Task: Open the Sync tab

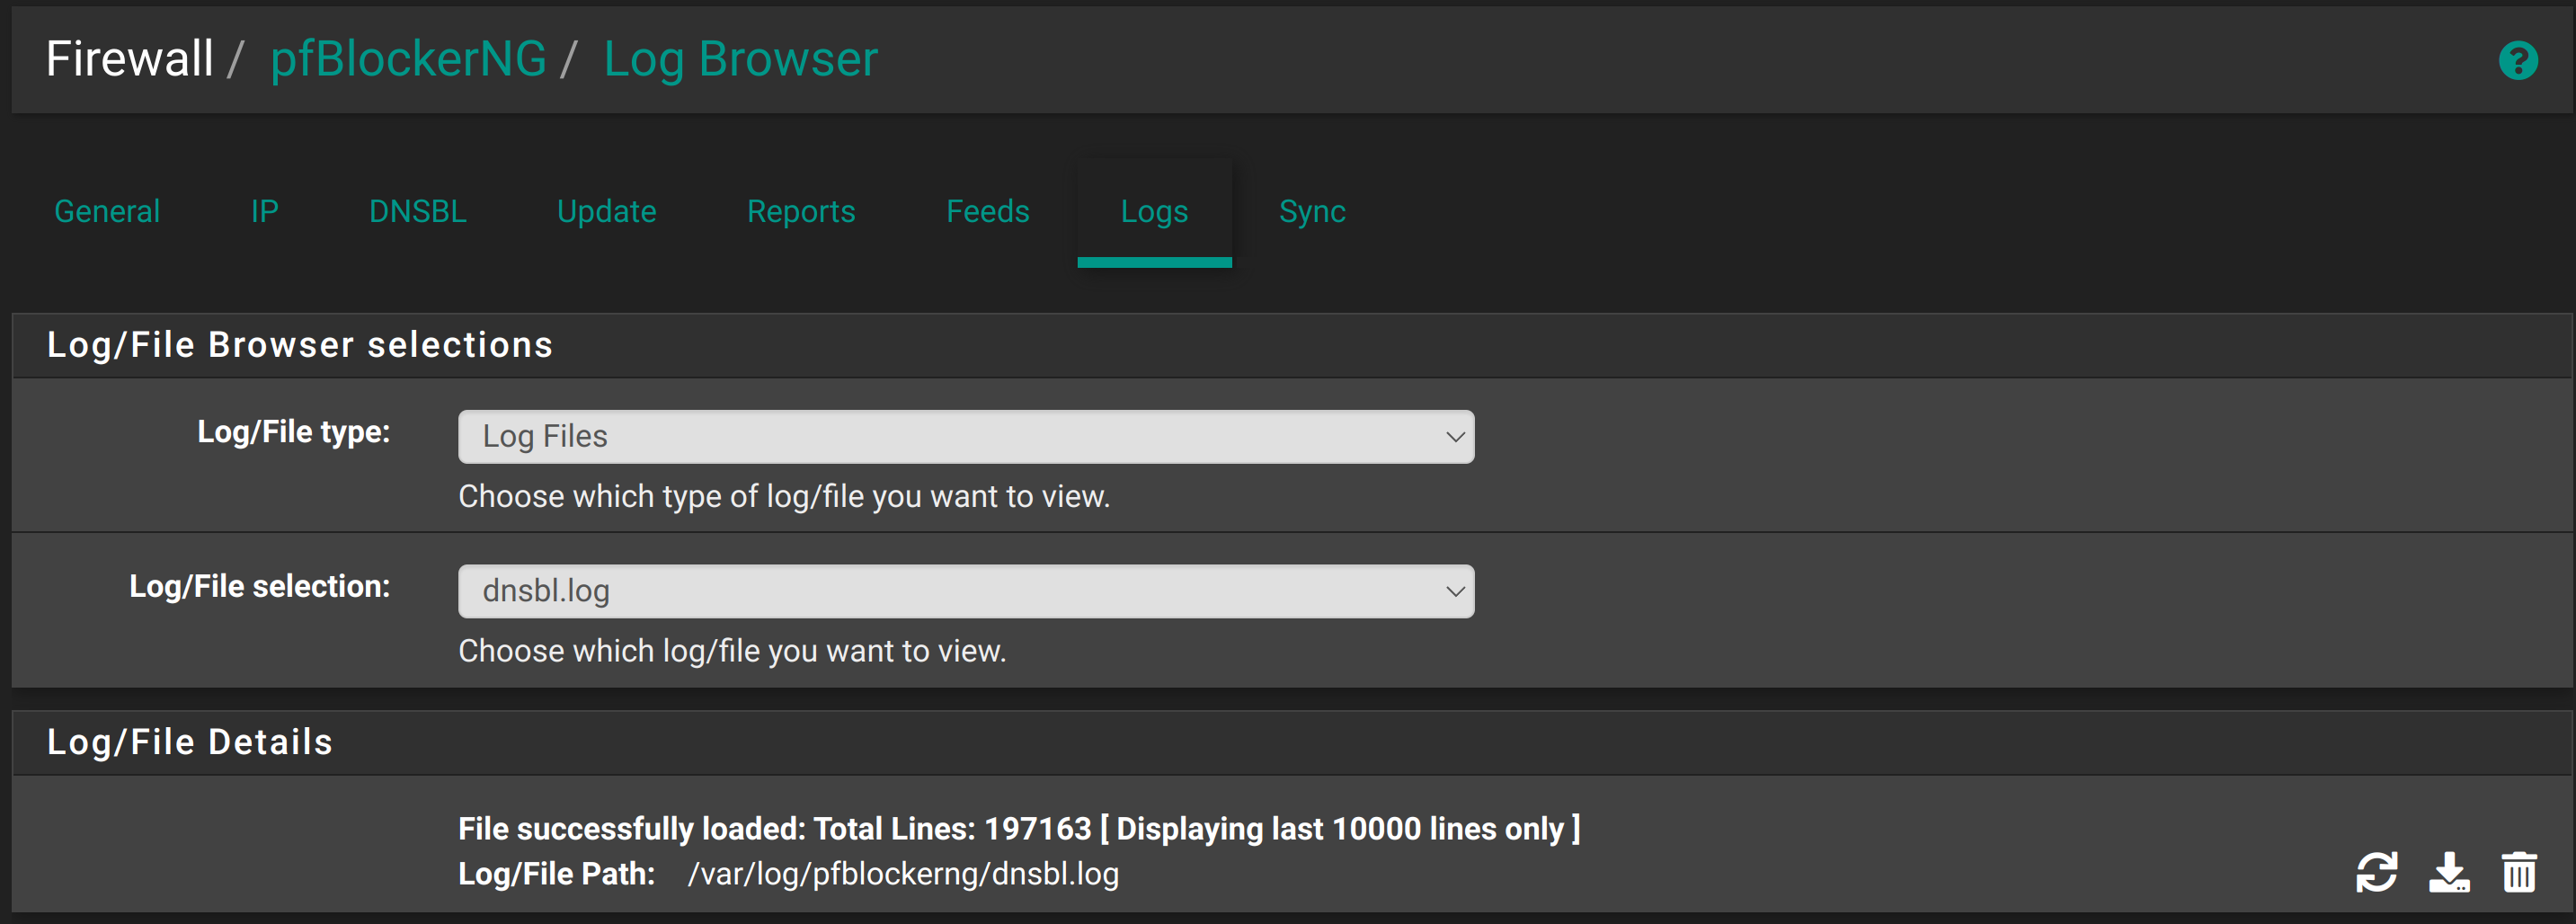Action: 1312,212
